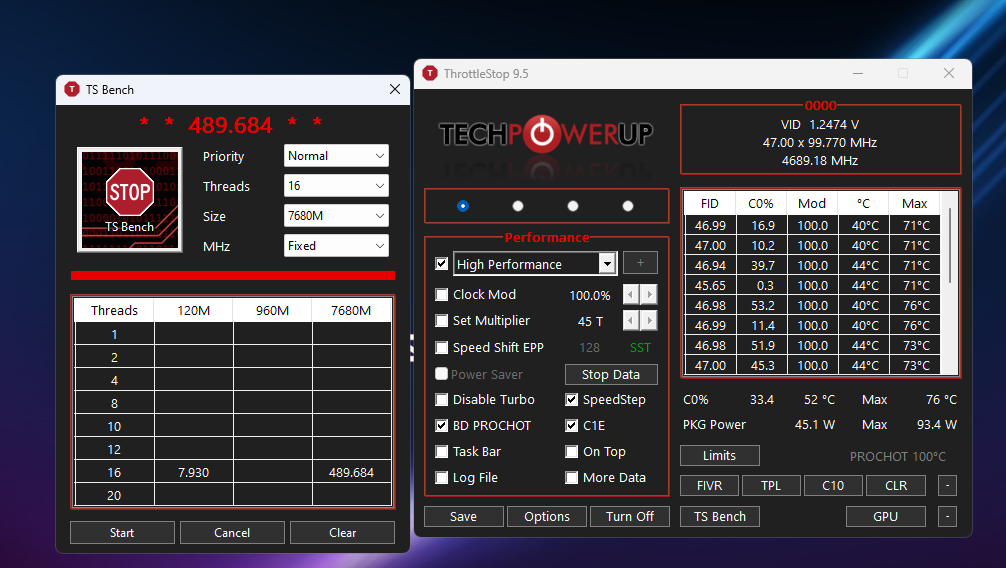The width and height of the screenshot is (1006, 568).
Task: Open the Options button
Action: click(547, 517)
